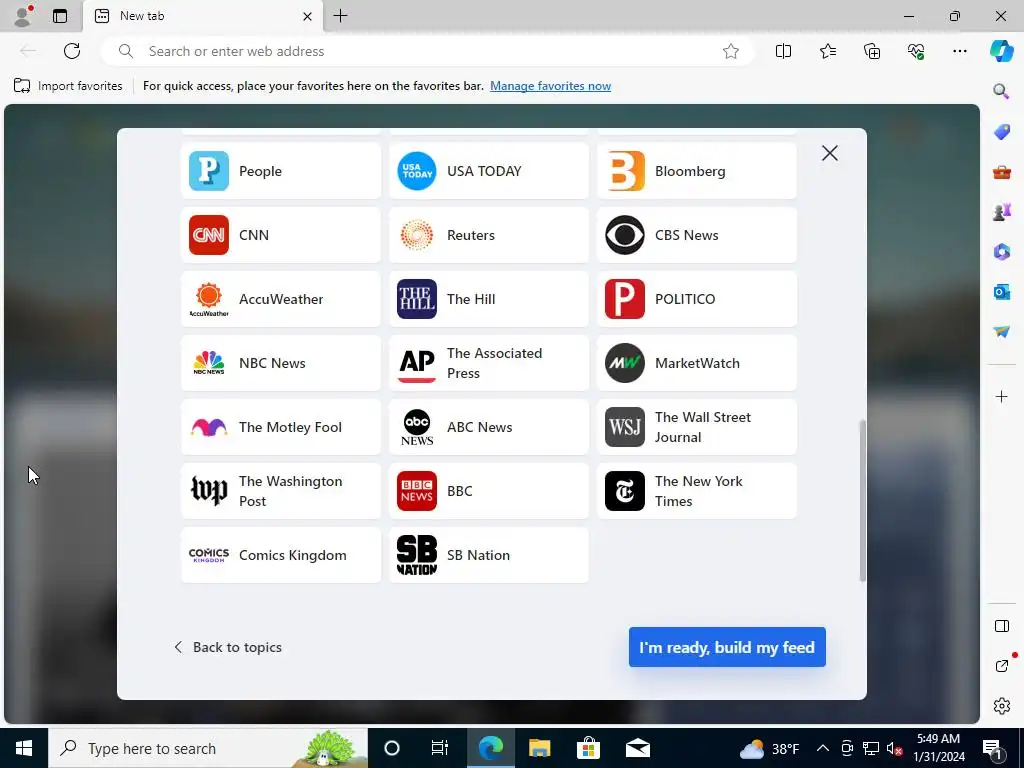Open Microsoft Store from taskbar
This screenshot has height=768, width=1024.
click(588, 748)
